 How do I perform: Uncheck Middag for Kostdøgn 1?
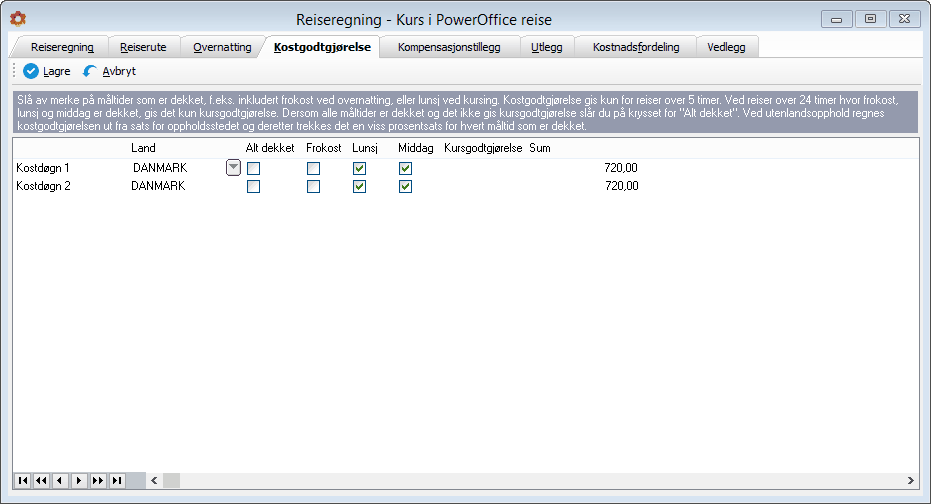point(406,169)
